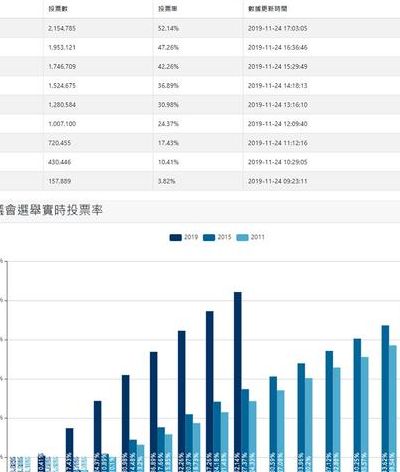Select timestamp 2019-11-24 15:29:49
Screen dimensions: 400x472
[277, 67]
